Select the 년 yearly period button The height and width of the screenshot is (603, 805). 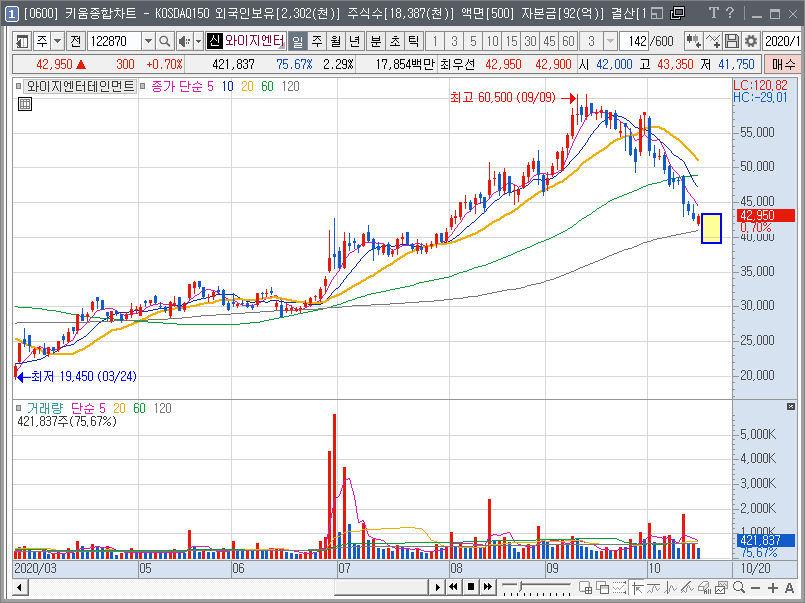click(x=355, y=41)
